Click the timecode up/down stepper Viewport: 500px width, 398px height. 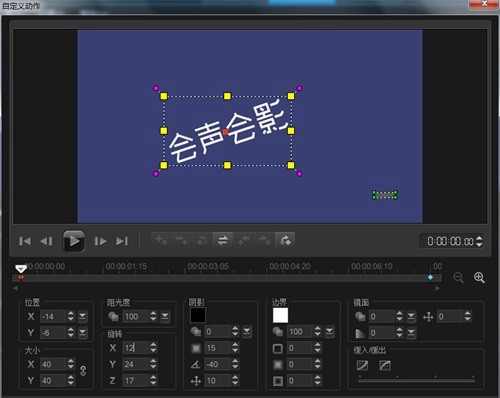click(479, 241)
